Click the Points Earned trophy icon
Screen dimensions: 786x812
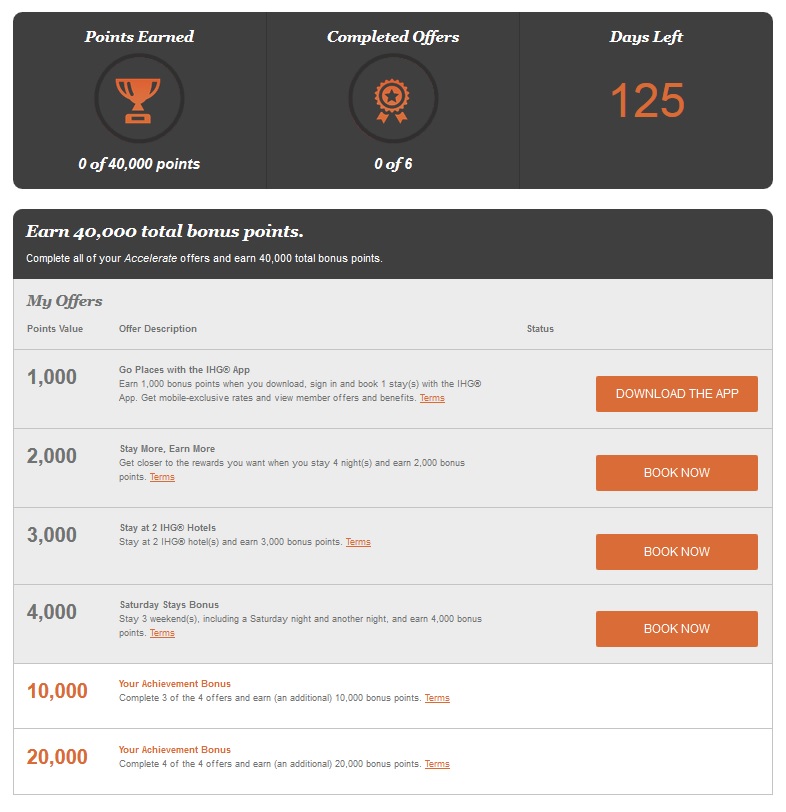pos(139,98)
